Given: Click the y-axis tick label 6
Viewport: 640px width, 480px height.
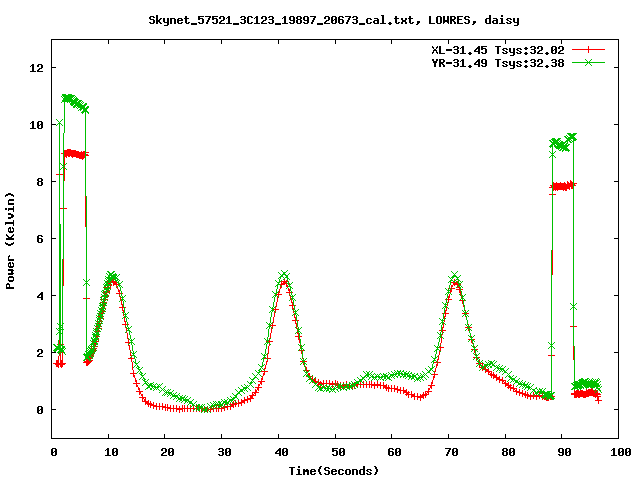Looking at the screenshot, I should tap(40, 239).
